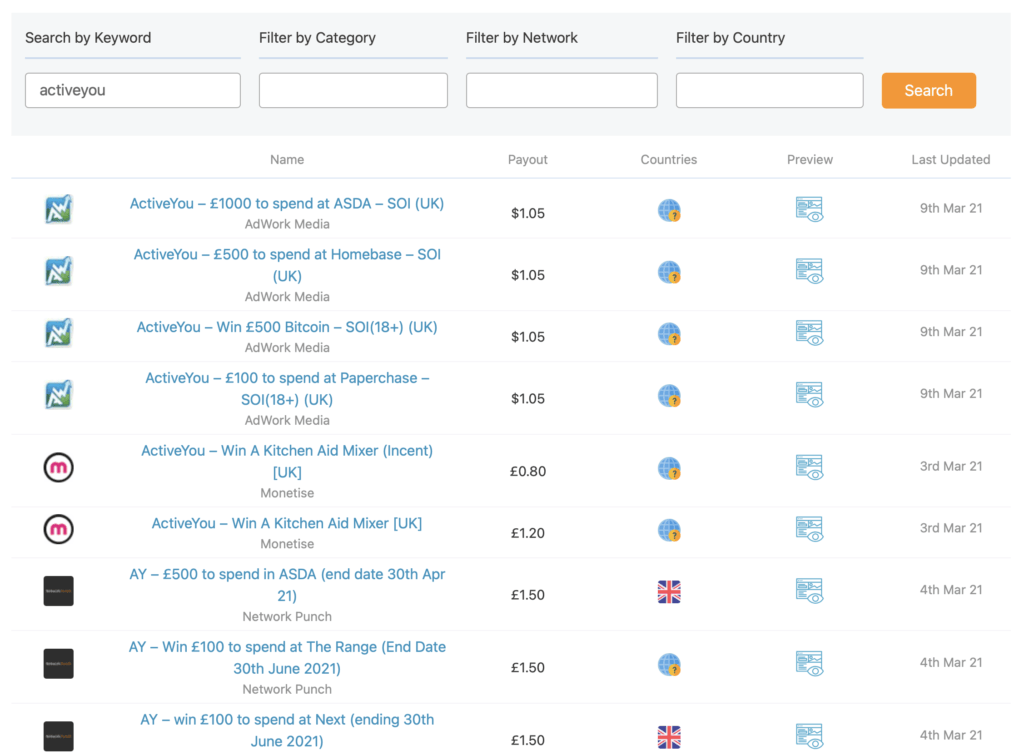This screenshot has height=755, width=1024.
Task: Open the ActiveYou £1000 ASDA SOI offer link
Action: point(287,203)
